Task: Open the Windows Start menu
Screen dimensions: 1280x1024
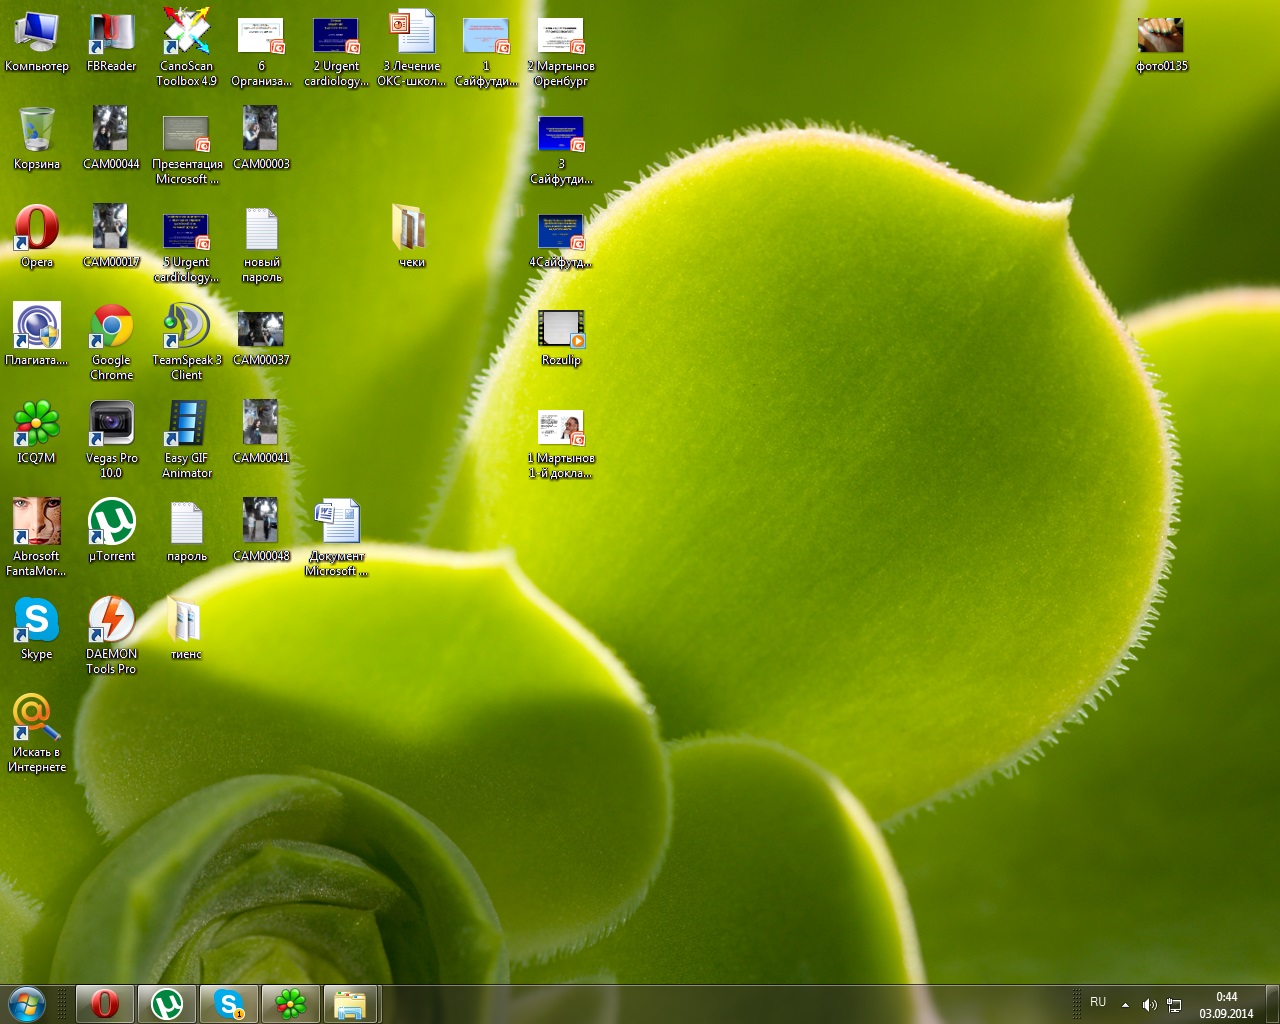Action: click(x=27, y=1004)
